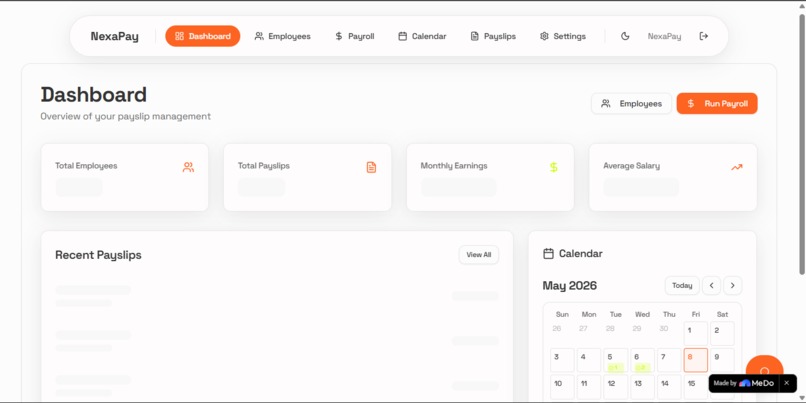Select May 14 in the calendar
The width and height of the screenshot is (806, 403).
[669, 387]
